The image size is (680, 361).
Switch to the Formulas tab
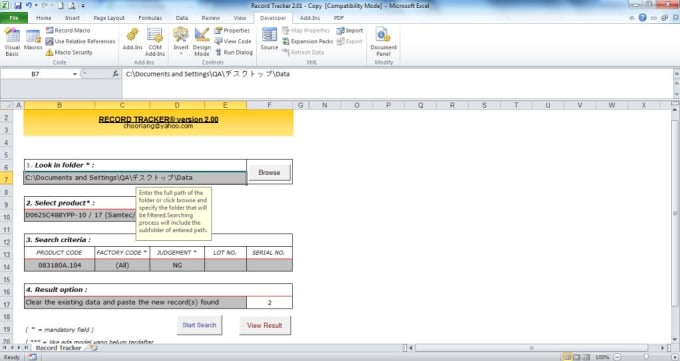tap(150, 18)
